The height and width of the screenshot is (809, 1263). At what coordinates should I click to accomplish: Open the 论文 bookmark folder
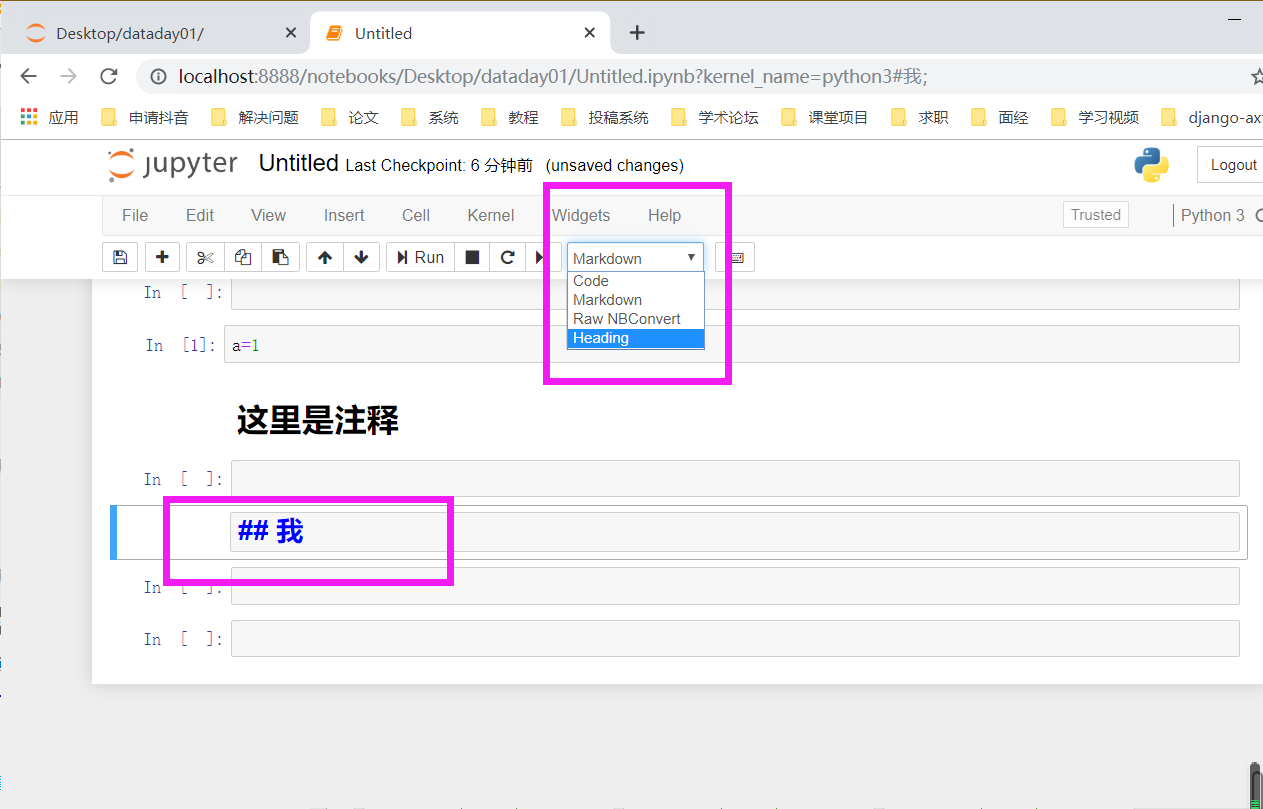point(350,117)
